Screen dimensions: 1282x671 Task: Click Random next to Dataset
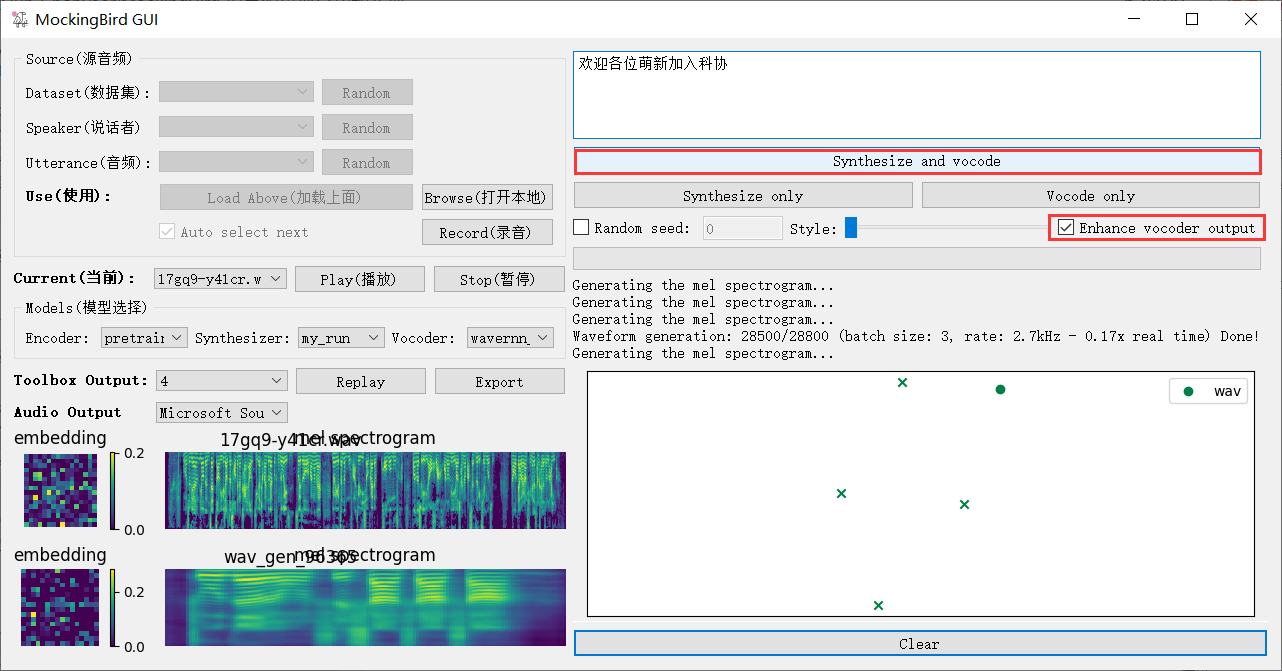367,92
